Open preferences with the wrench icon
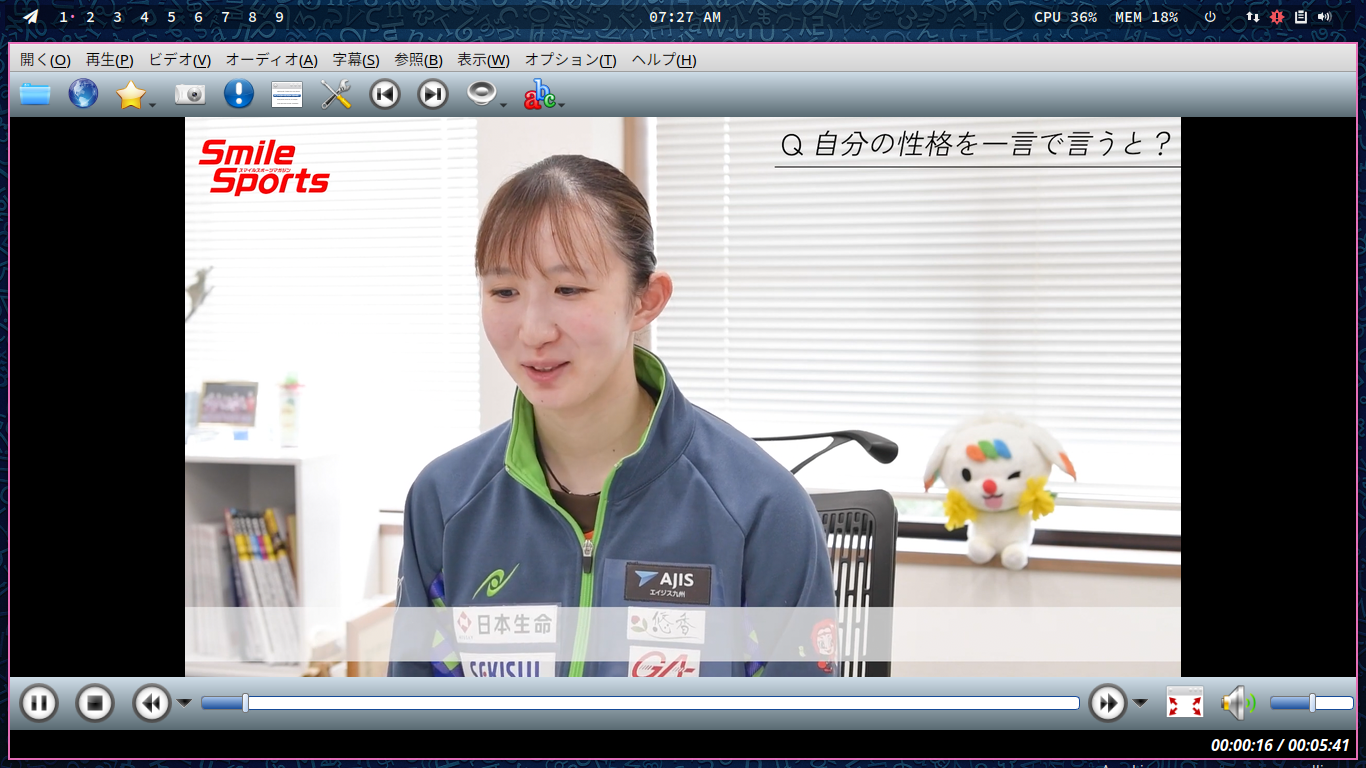Viewport: 1366px width, 768px height. (x=336, y=94)
